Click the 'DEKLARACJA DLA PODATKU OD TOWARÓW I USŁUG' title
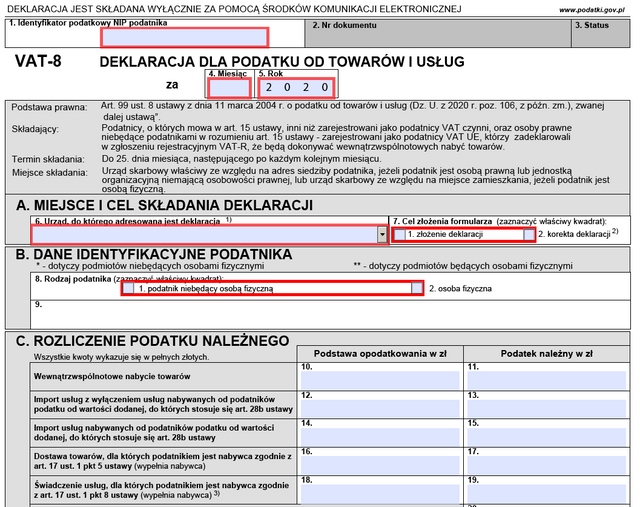 [282, 62]
